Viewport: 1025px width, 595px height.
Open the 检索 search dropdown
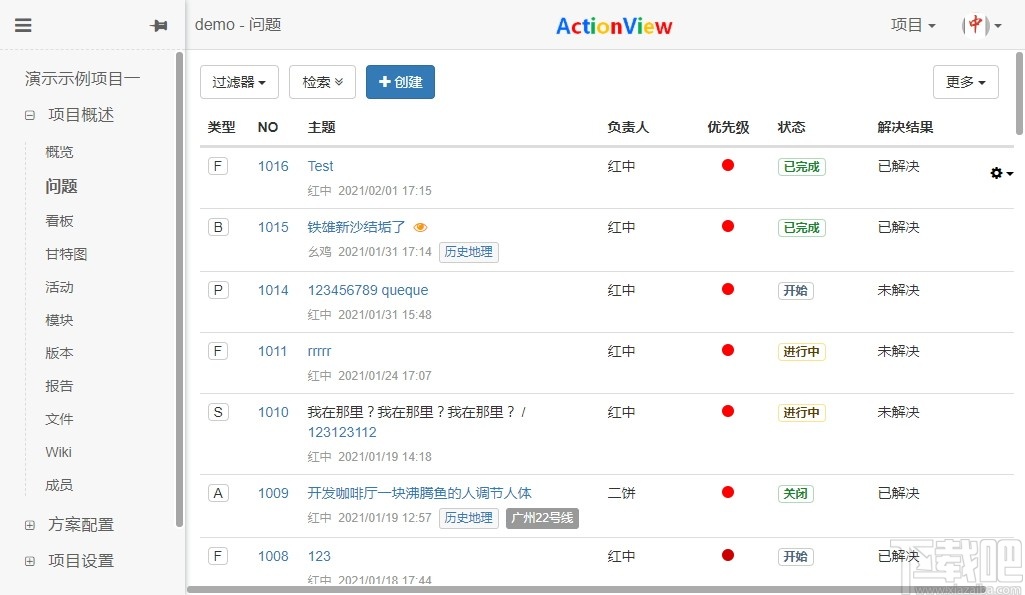pyautogui.click(x=322, y=82)
